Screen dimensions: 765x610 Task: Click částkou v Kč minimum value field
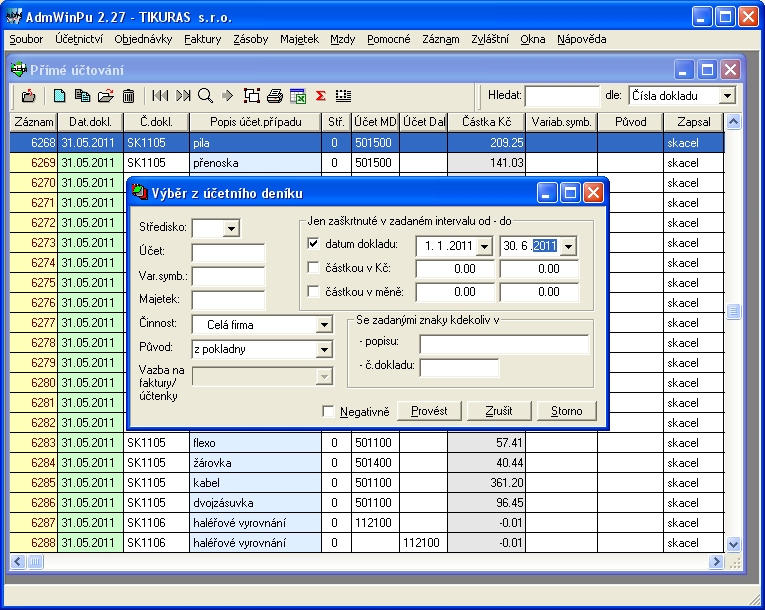click(455, 269)
